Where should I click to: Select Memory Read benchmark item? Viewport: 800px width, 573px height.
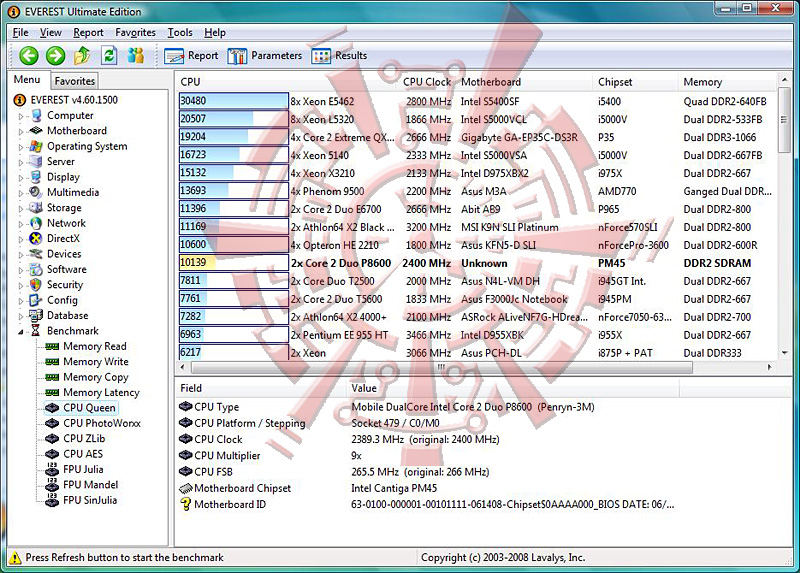(x=94, y=346)
